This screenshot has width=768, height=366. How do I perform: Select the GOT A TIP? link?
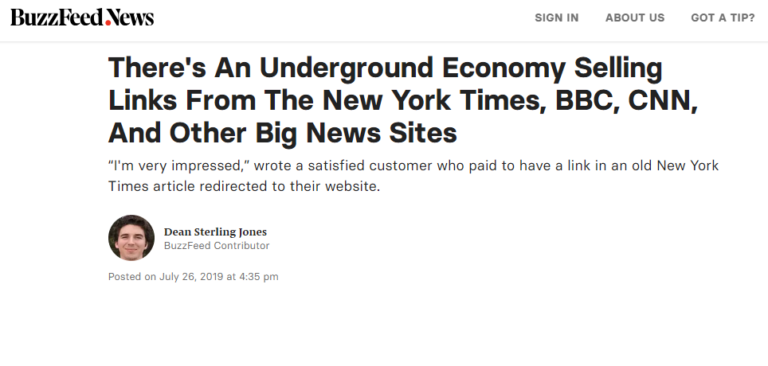pos(723,18)
